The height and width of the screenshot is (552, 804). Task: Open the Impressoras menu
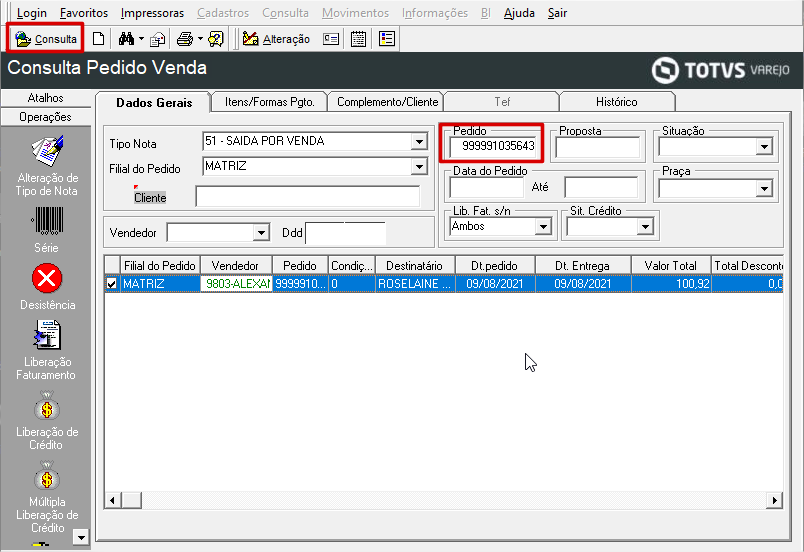tap(152, 13)
